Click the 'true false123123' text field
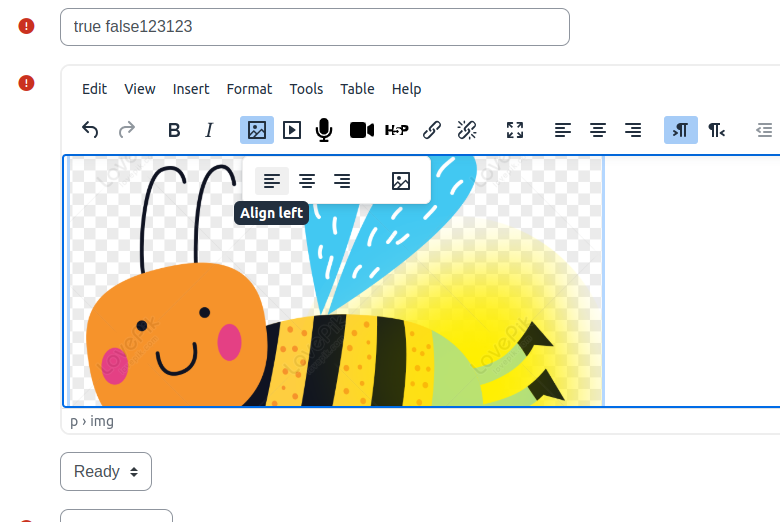This screenshot has height=522, width=780. (315, 27)
